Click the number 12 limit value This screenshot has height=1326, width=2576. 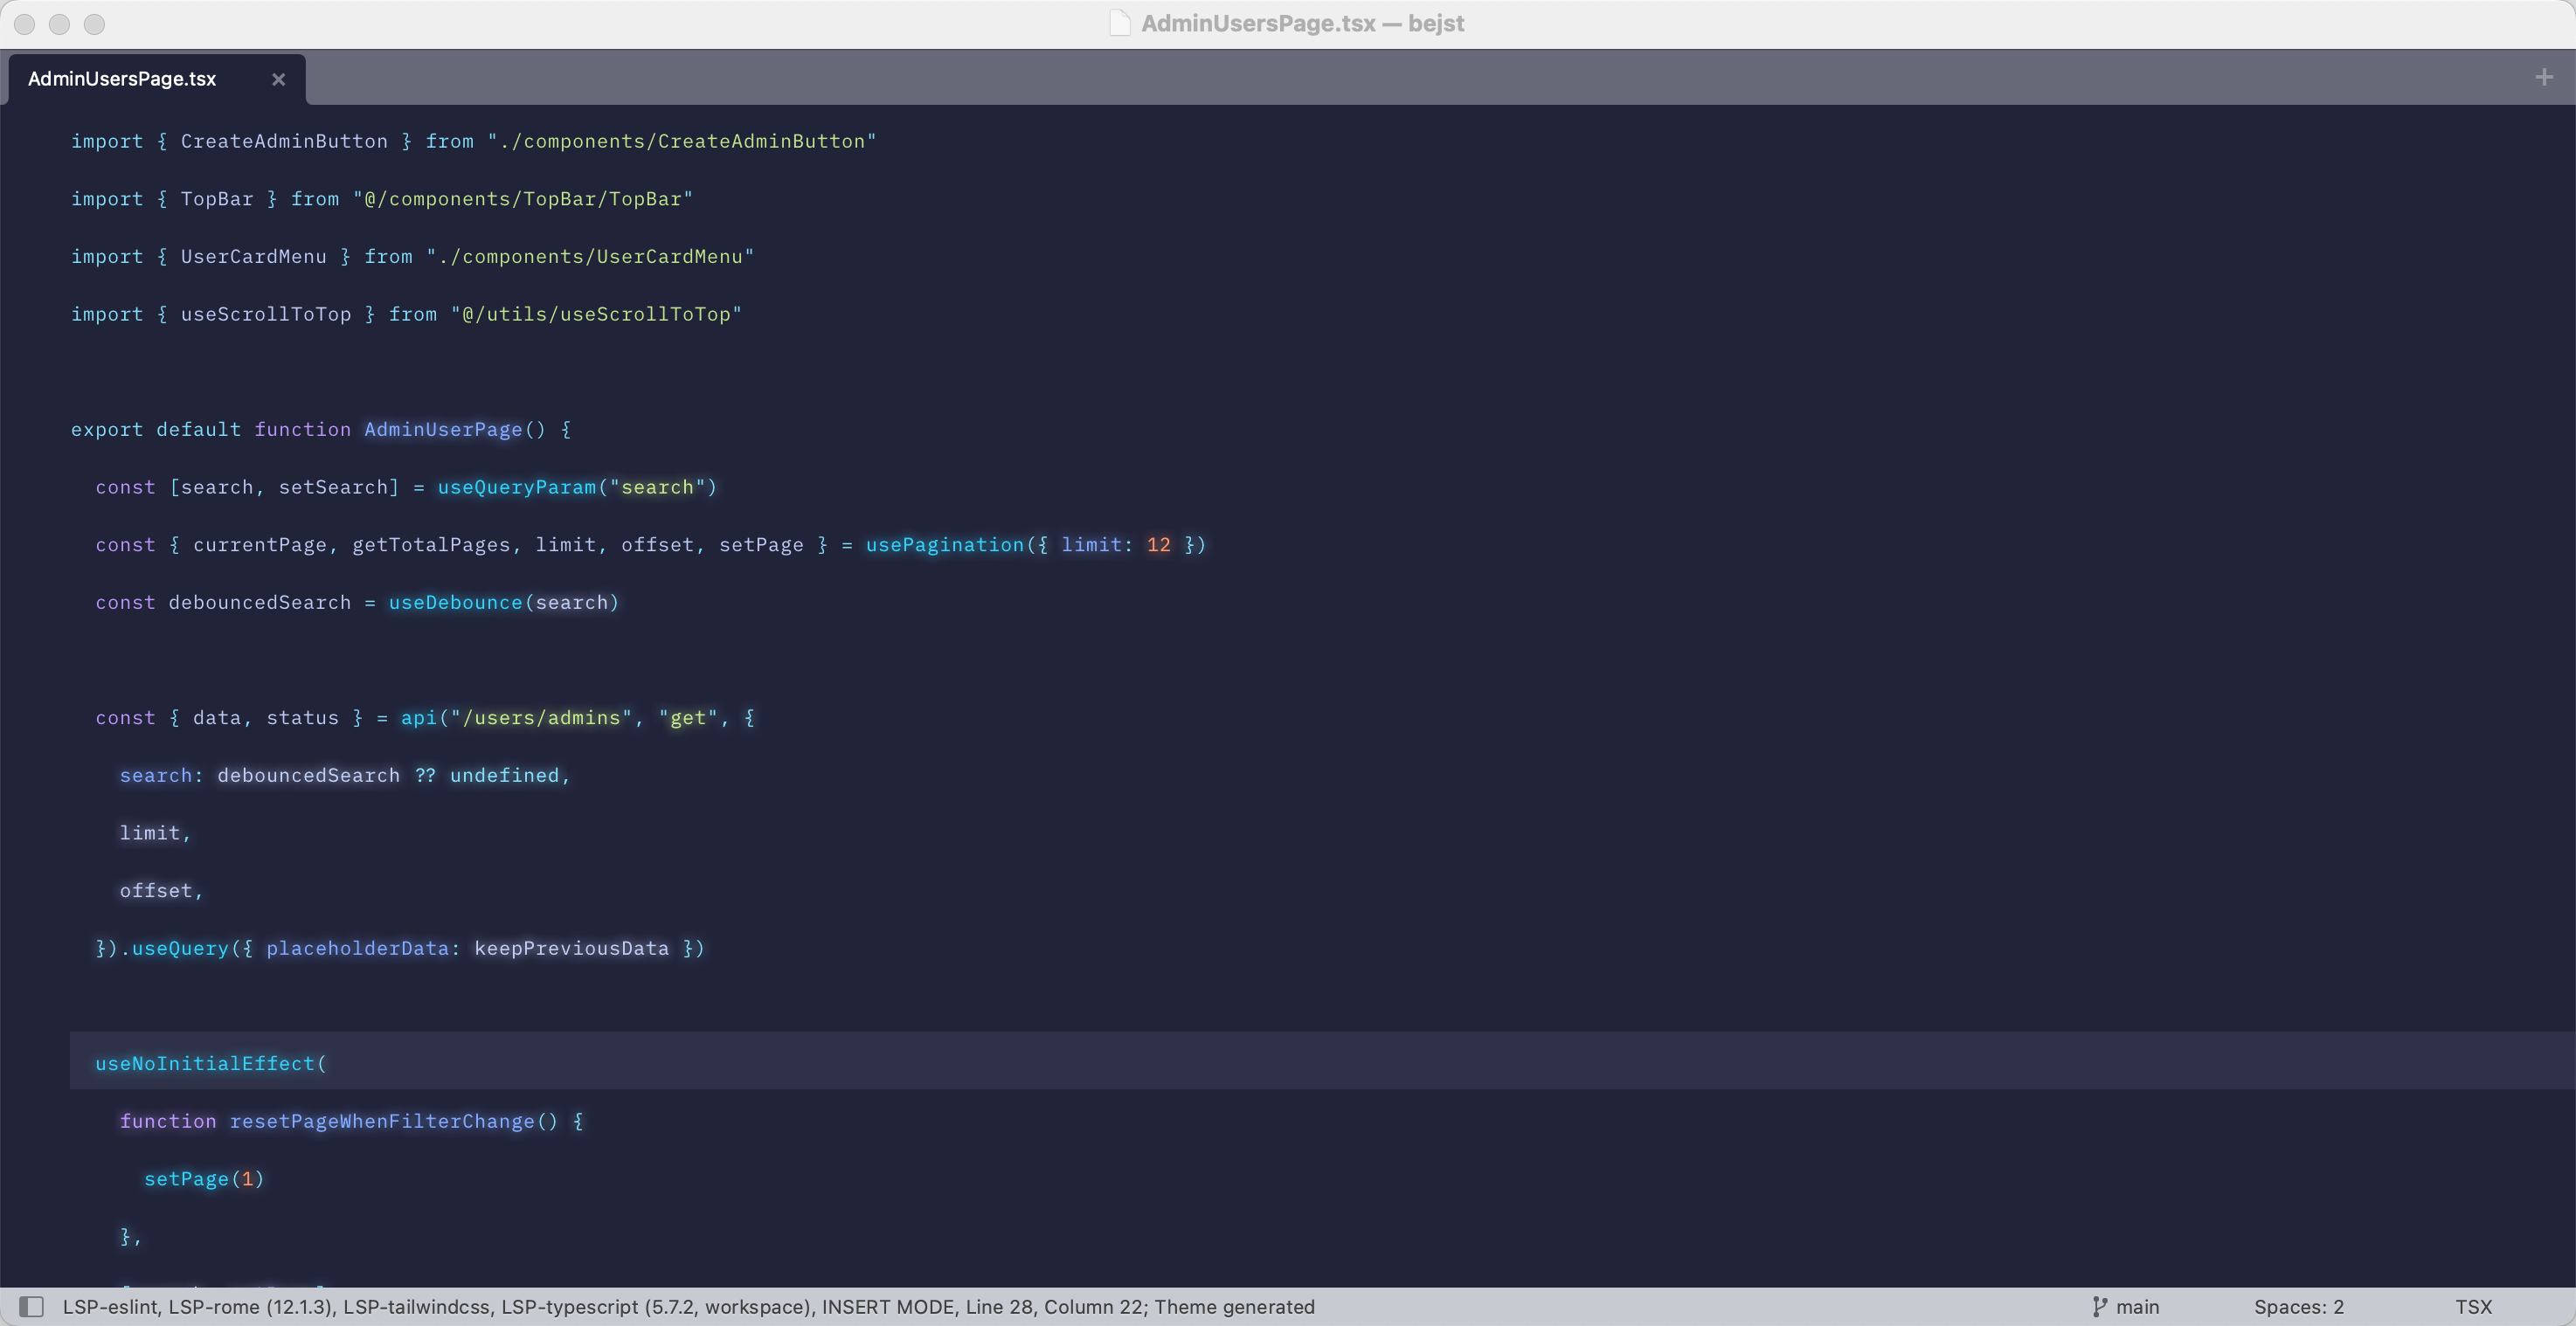click(x=1158, y=544)
